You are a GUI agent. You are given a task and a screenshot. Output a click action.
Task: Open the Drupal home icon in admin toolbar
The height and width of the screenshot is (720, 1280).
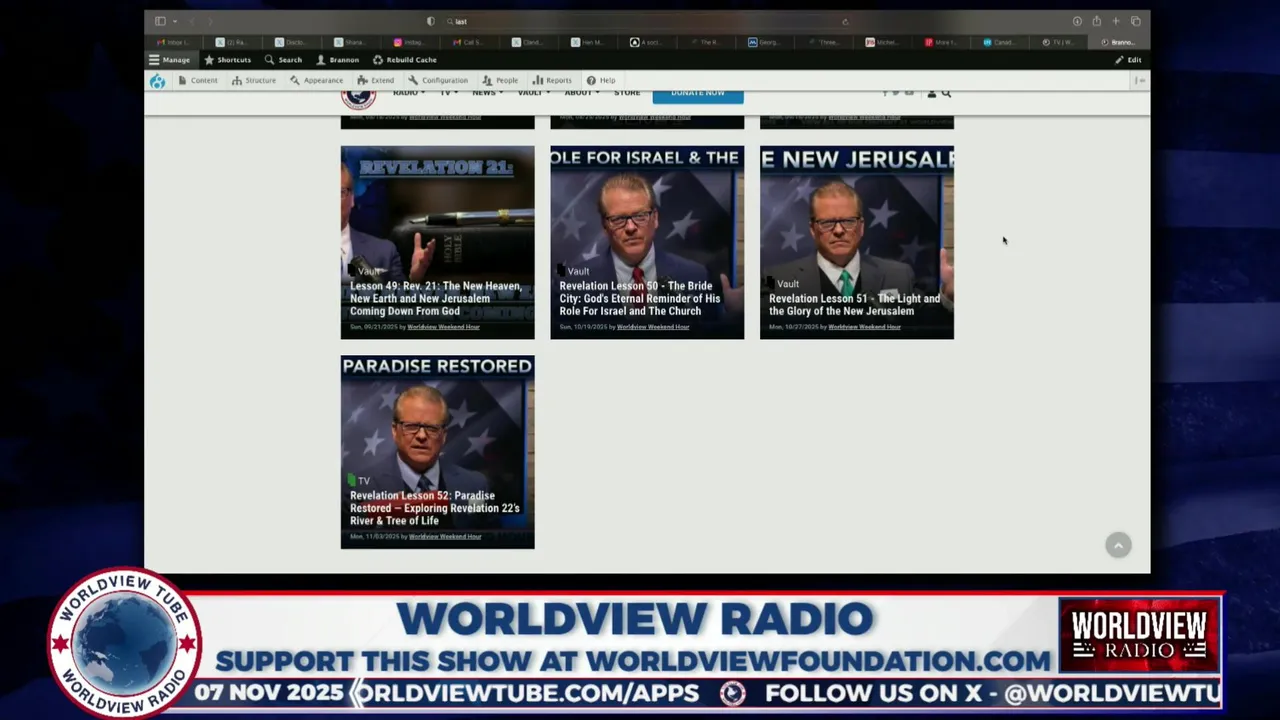157,81
